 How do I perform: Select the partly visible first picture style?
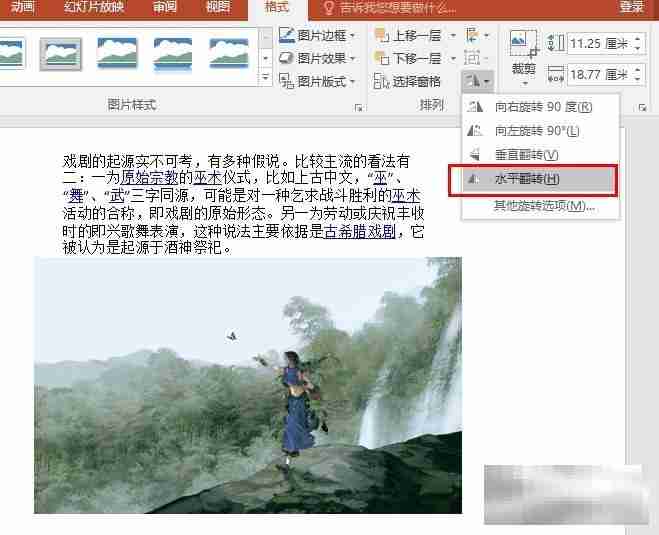tap(12, 53)
